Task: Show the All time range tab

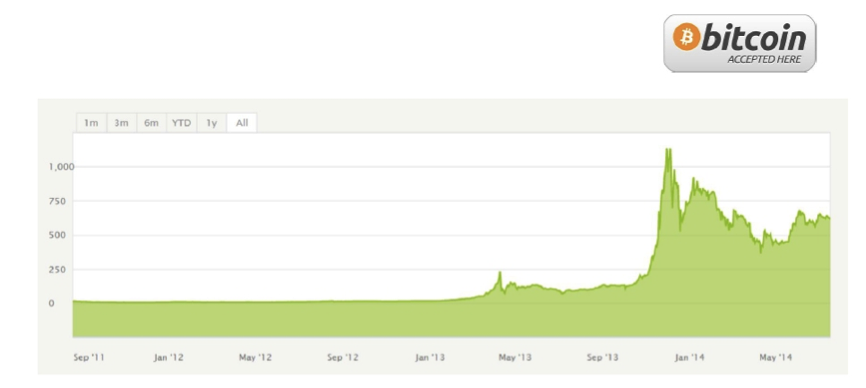Action: (x=242, y=123)
